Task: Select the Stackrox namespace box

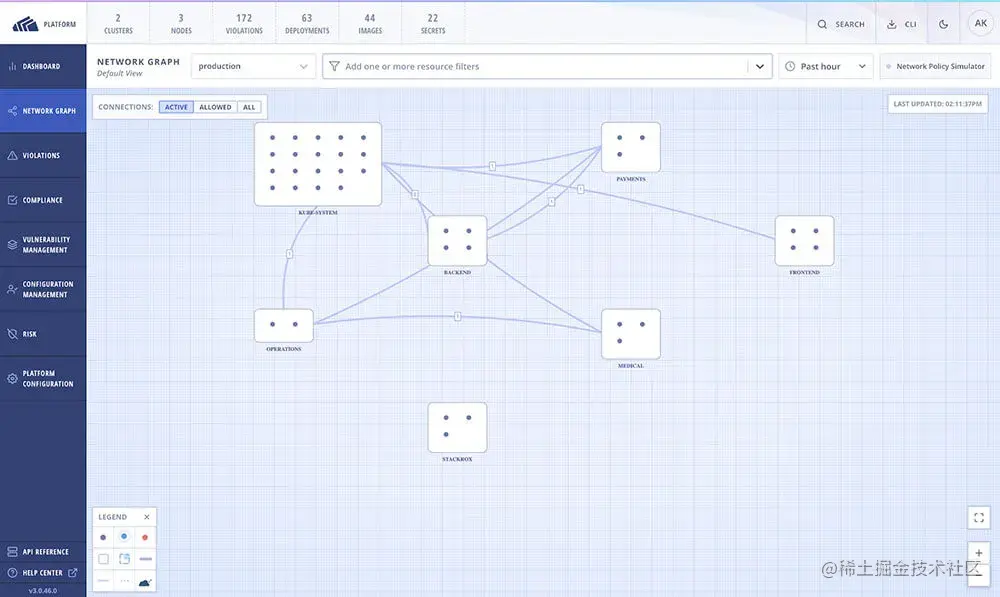Action: [x=457, y=427]
